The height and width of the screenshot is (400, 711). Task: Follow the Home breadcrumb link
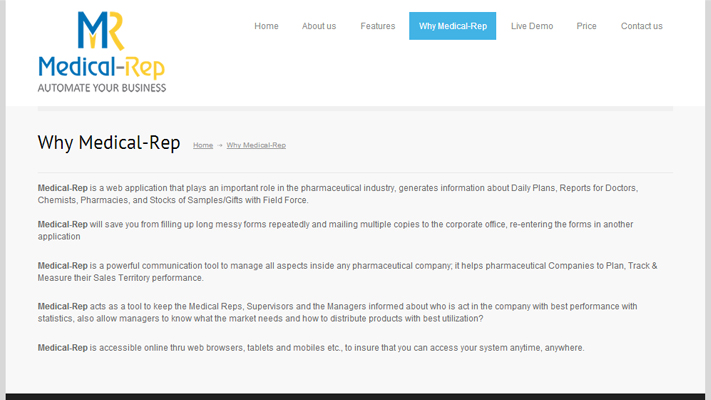[203, 145]
